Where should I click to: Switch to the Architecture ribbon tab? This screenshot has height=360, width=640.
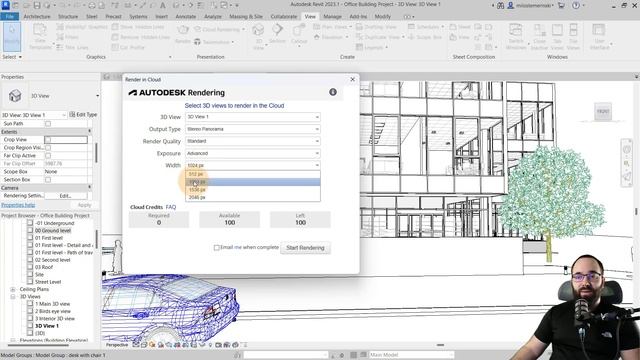point(37,16)
